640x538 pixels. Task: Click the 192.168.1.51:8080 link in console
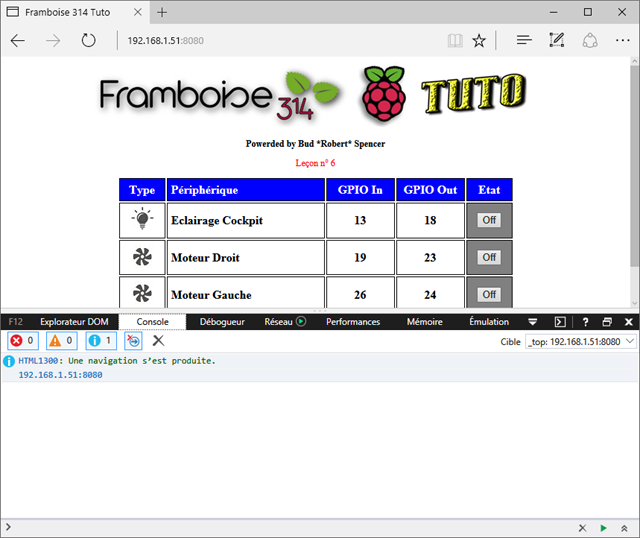[x=60, y=375]
